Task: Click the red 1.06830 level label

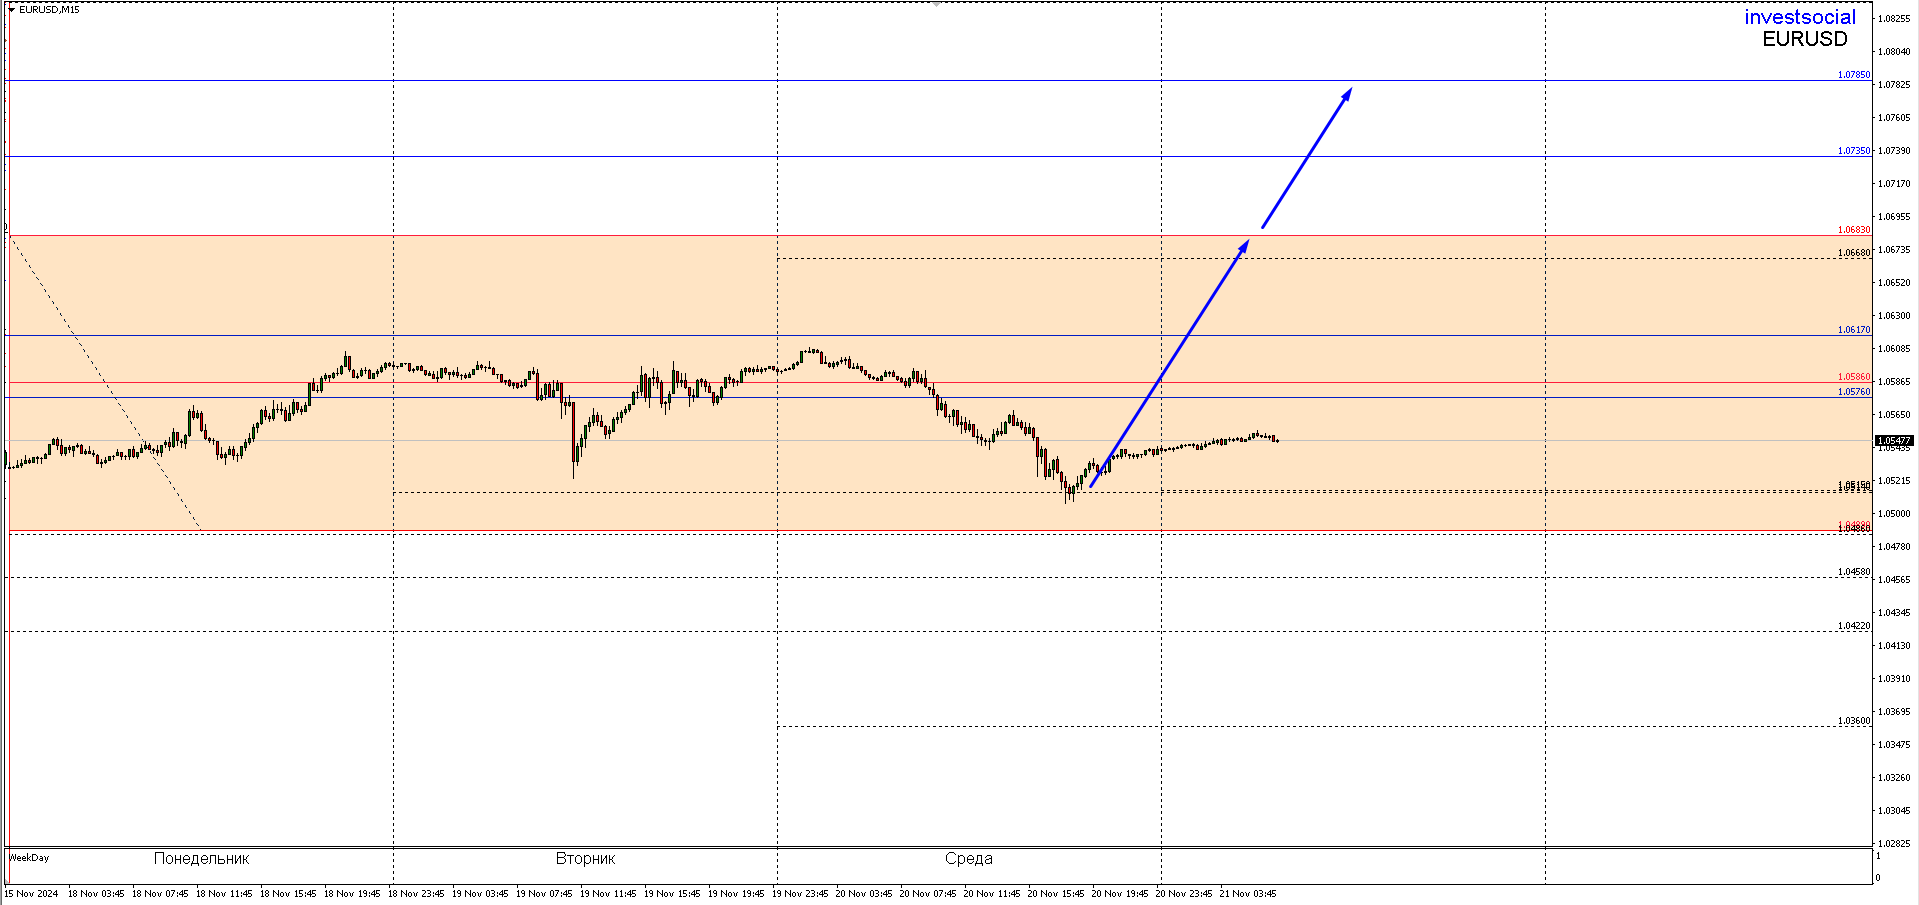Action: (1854, 230)
